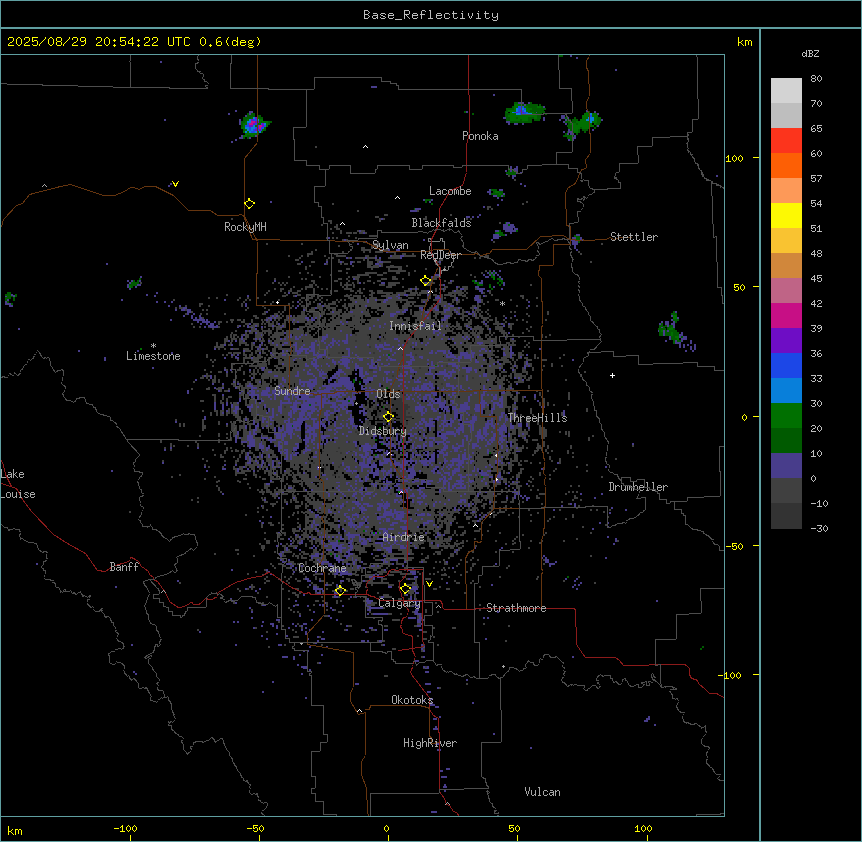Click the yellow diamond marker near RockyMH
Viewport: 862px width, 842px height.
250,204
